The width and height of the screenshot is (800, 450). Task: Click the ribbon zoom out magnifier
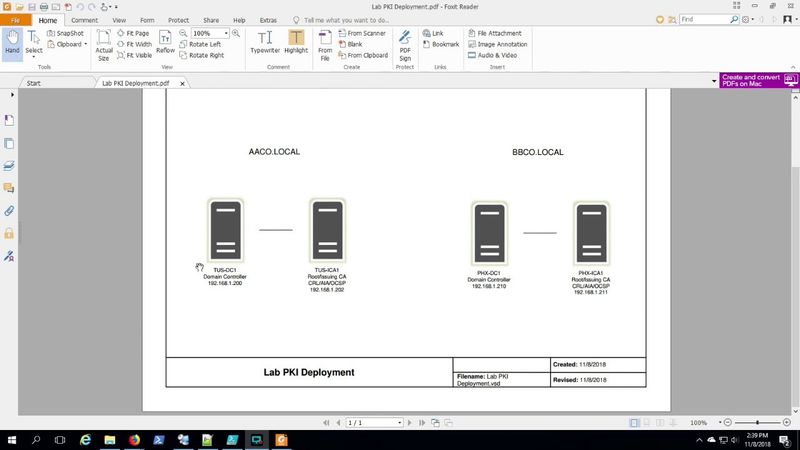183,33
